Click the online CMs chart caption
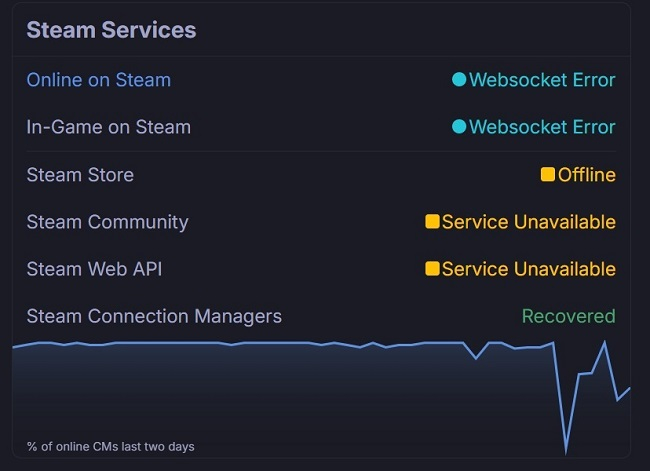Image resolution: width=650 pixels, height=471 pixels. coord(111,446)
